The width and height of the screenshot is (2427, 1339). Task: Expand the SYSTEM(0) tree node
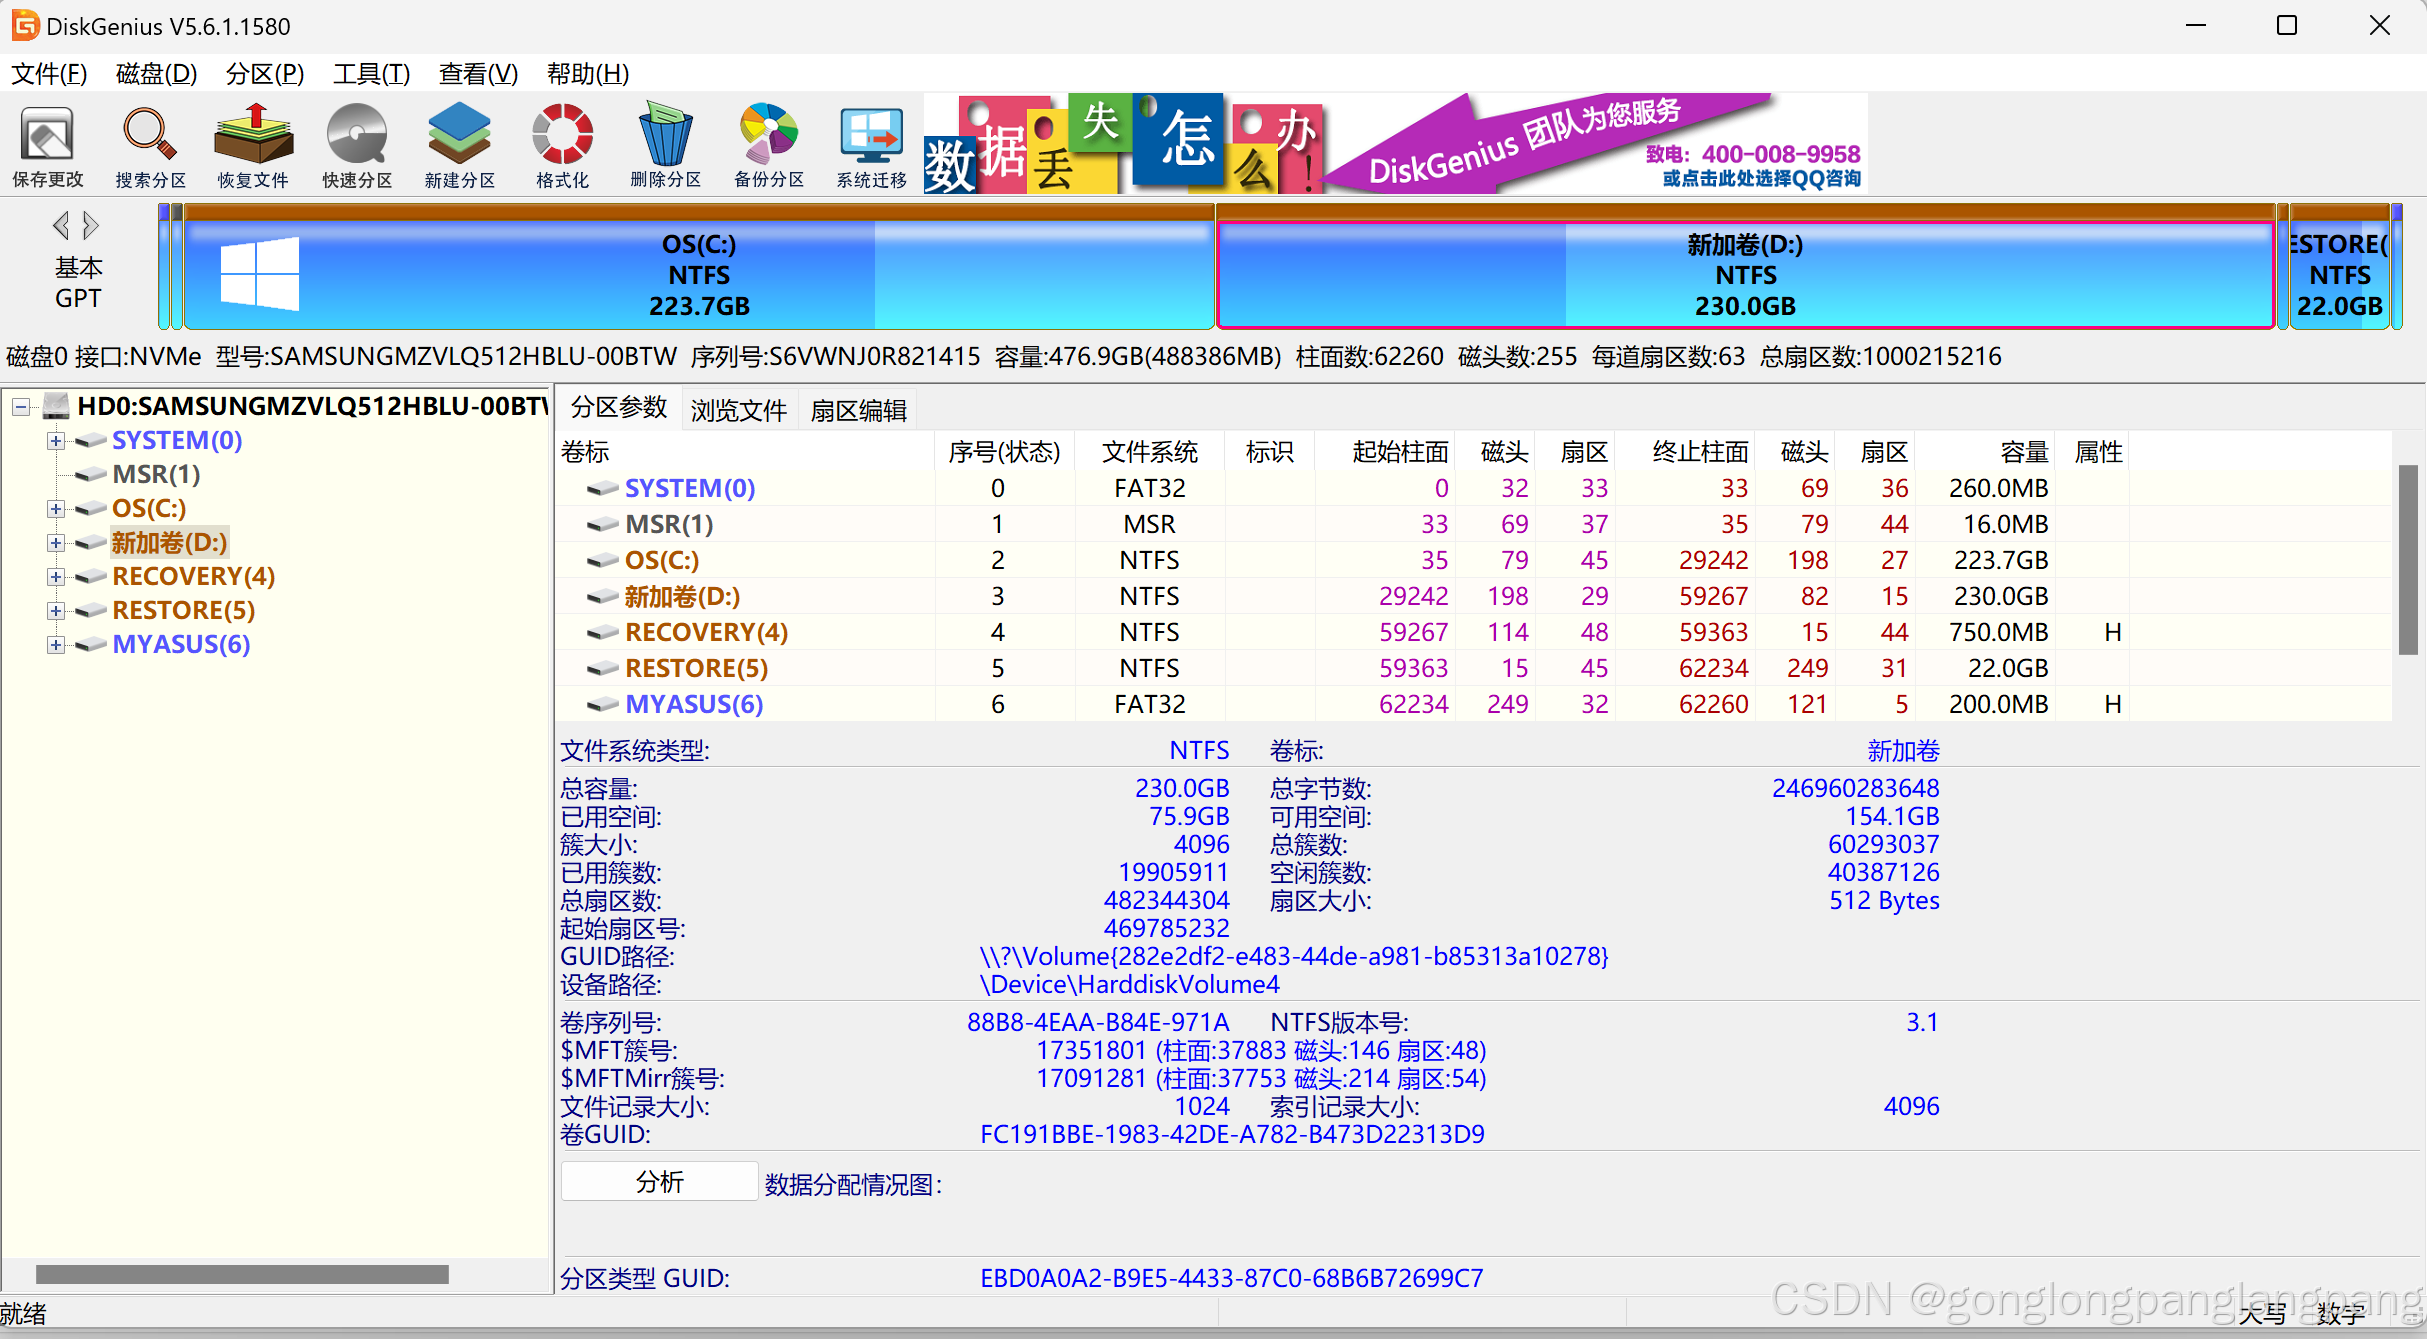click(x=56, y=441)
